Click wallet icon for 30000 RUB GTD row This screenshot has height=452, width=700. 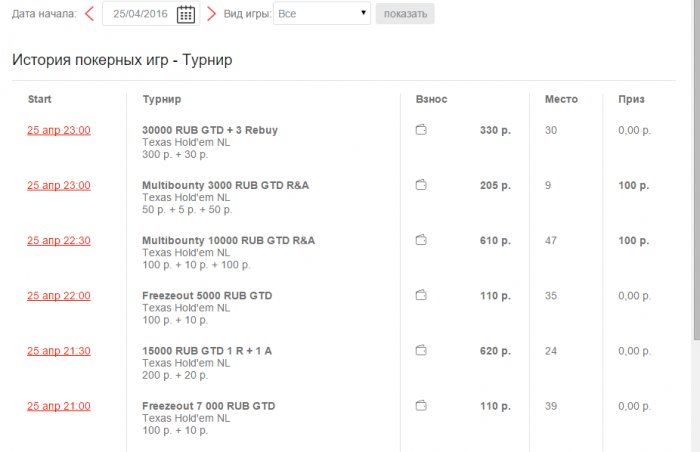pos(421,130)
